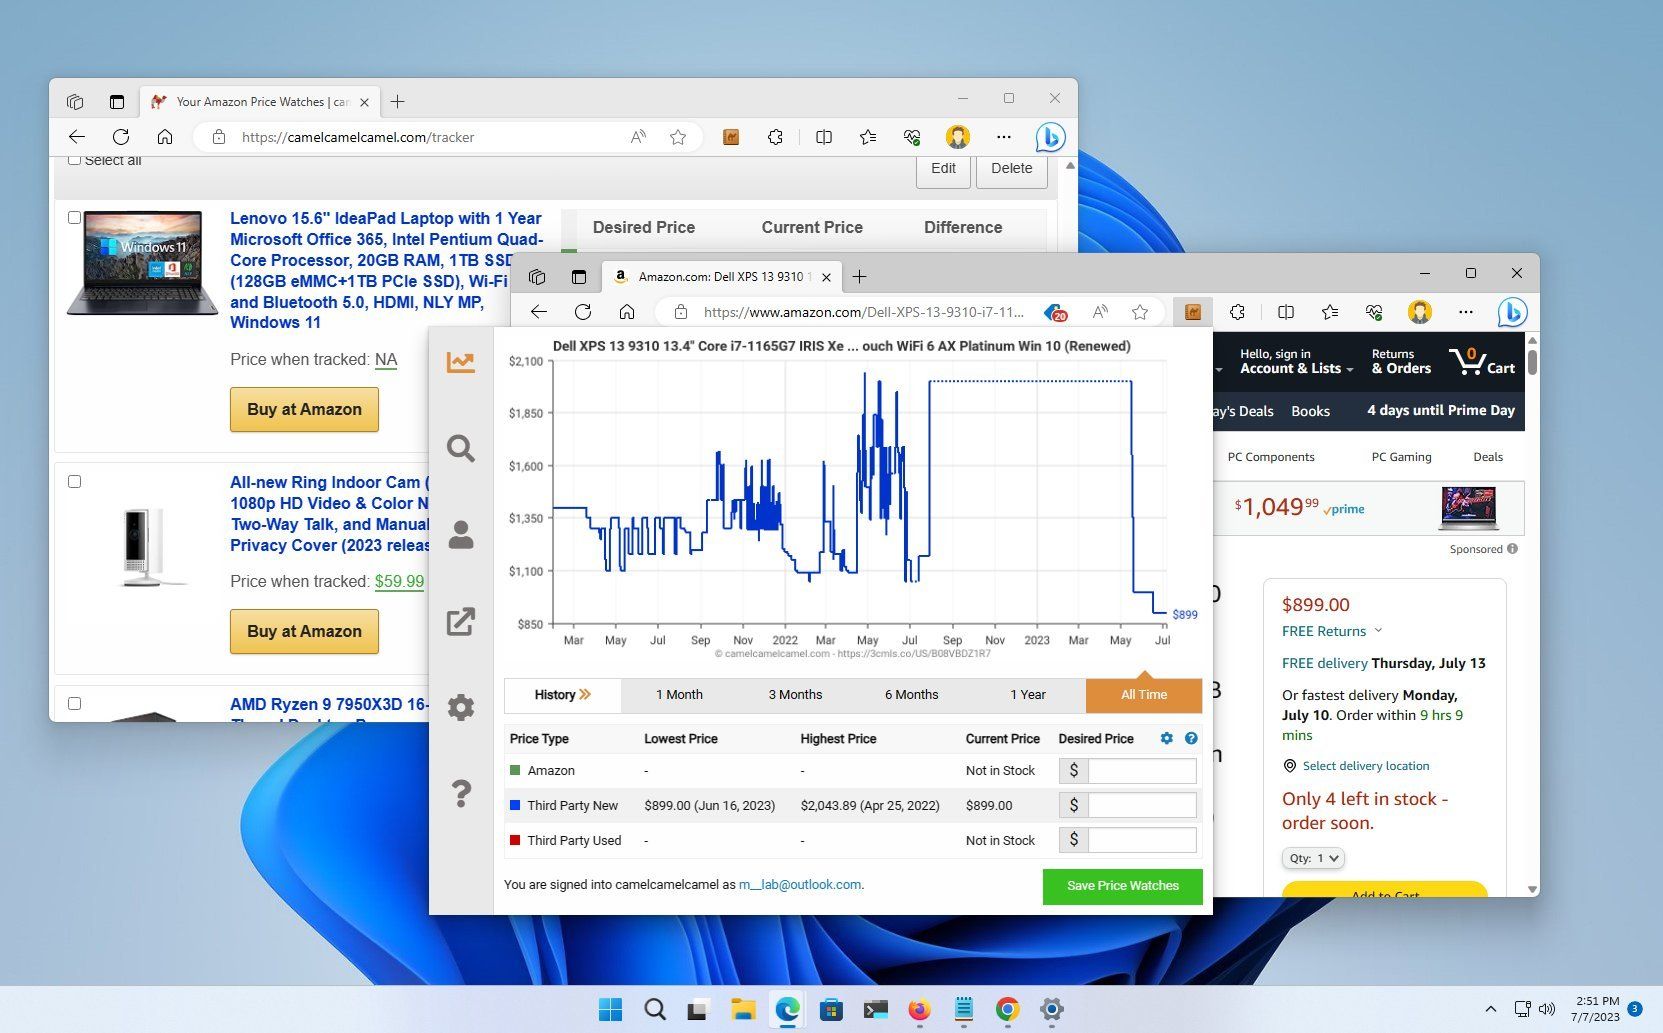Image resolution: width=1663 pixels, height=1033 pixels.
Task: Open the Qty dropdown on the Amazon page
Action: [x=1313, y=857]
